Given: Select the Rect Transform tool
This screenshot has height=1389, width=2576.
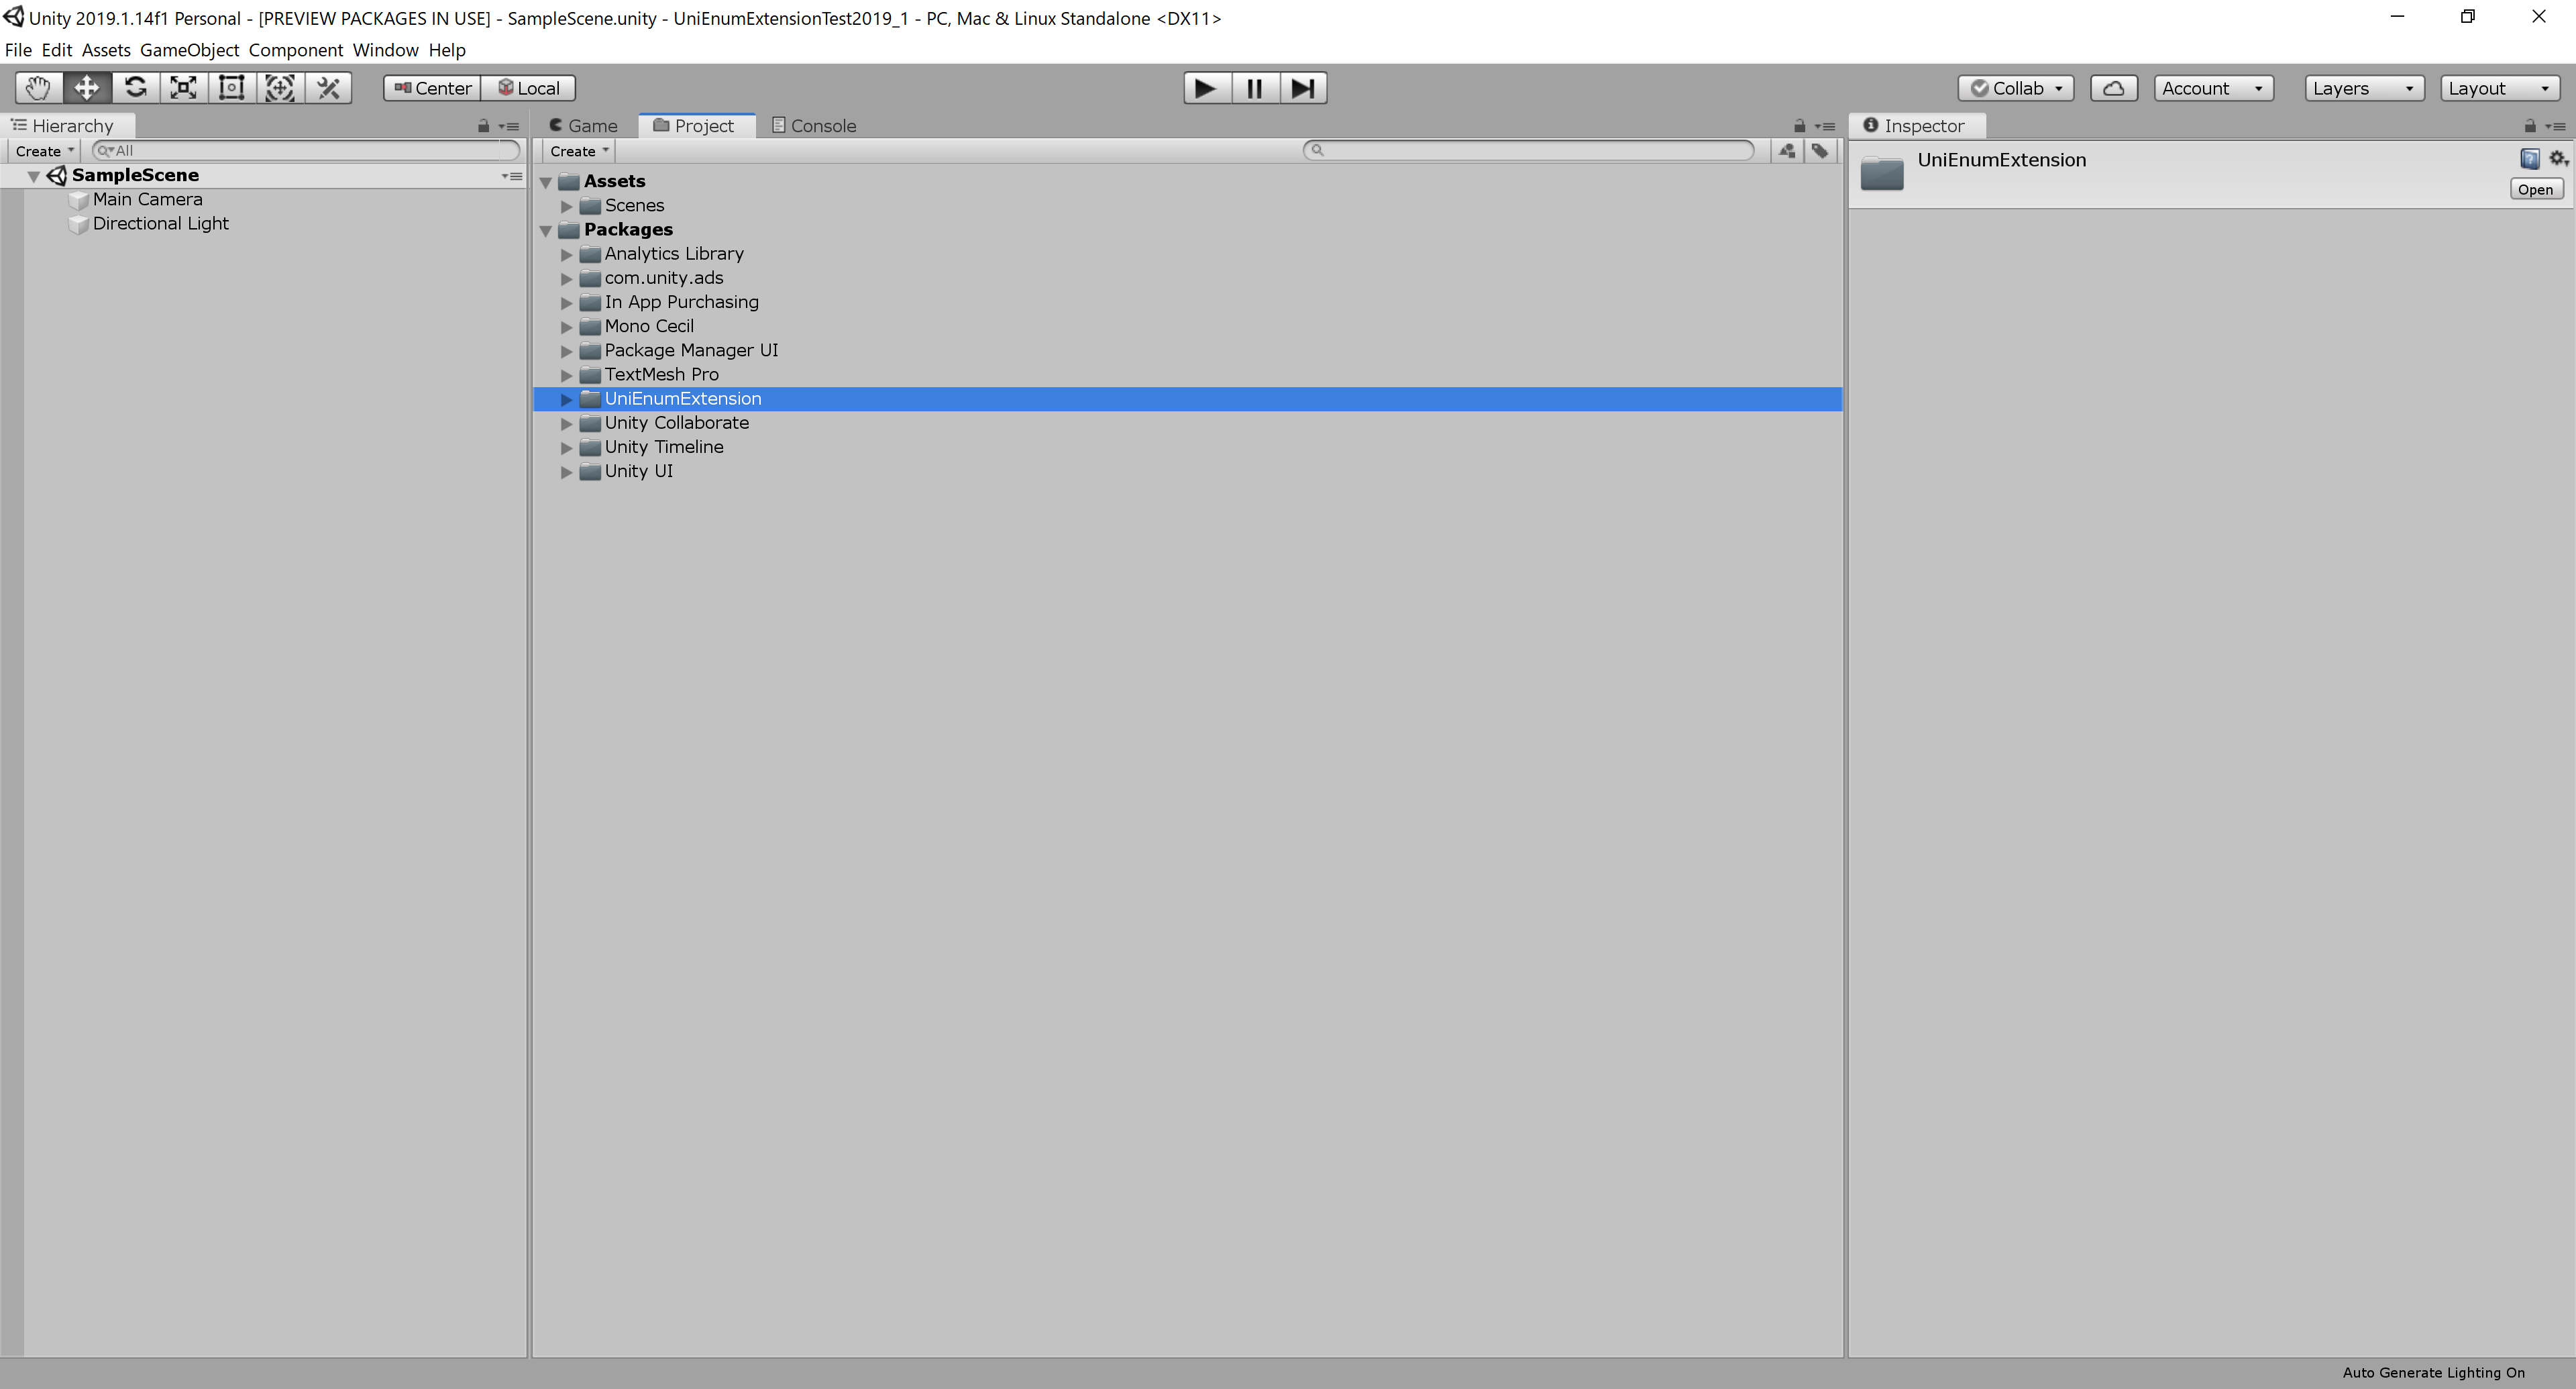Looking at the screenshot, I should point(231,88).
